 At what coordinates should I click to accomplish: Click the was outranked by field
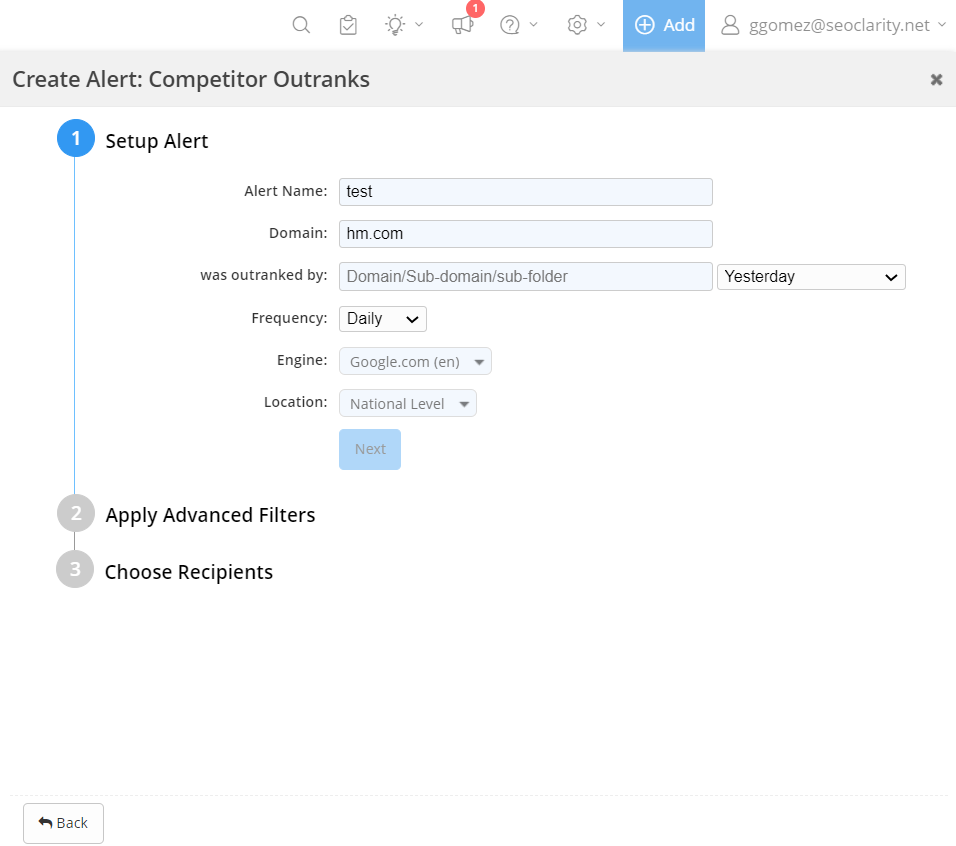525,277
